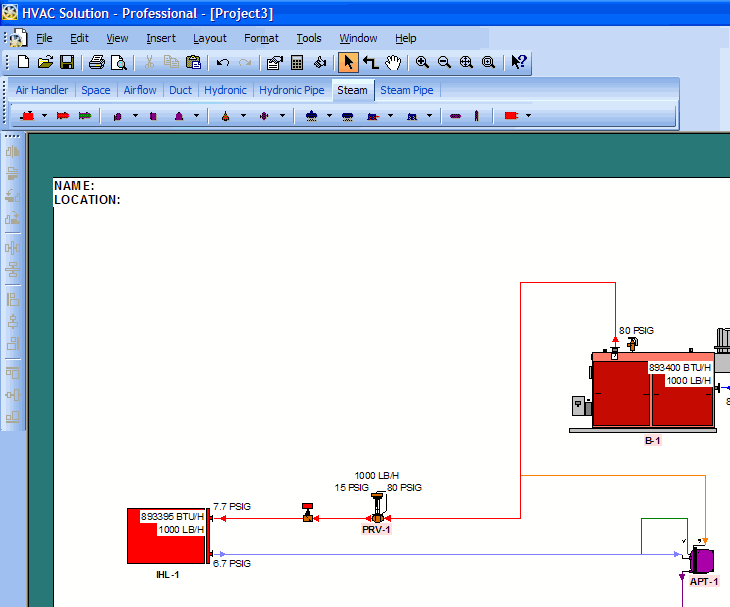Expand the red boiler component dropdown
Viewport: 730px width, 607px height.
coord(44,115)
